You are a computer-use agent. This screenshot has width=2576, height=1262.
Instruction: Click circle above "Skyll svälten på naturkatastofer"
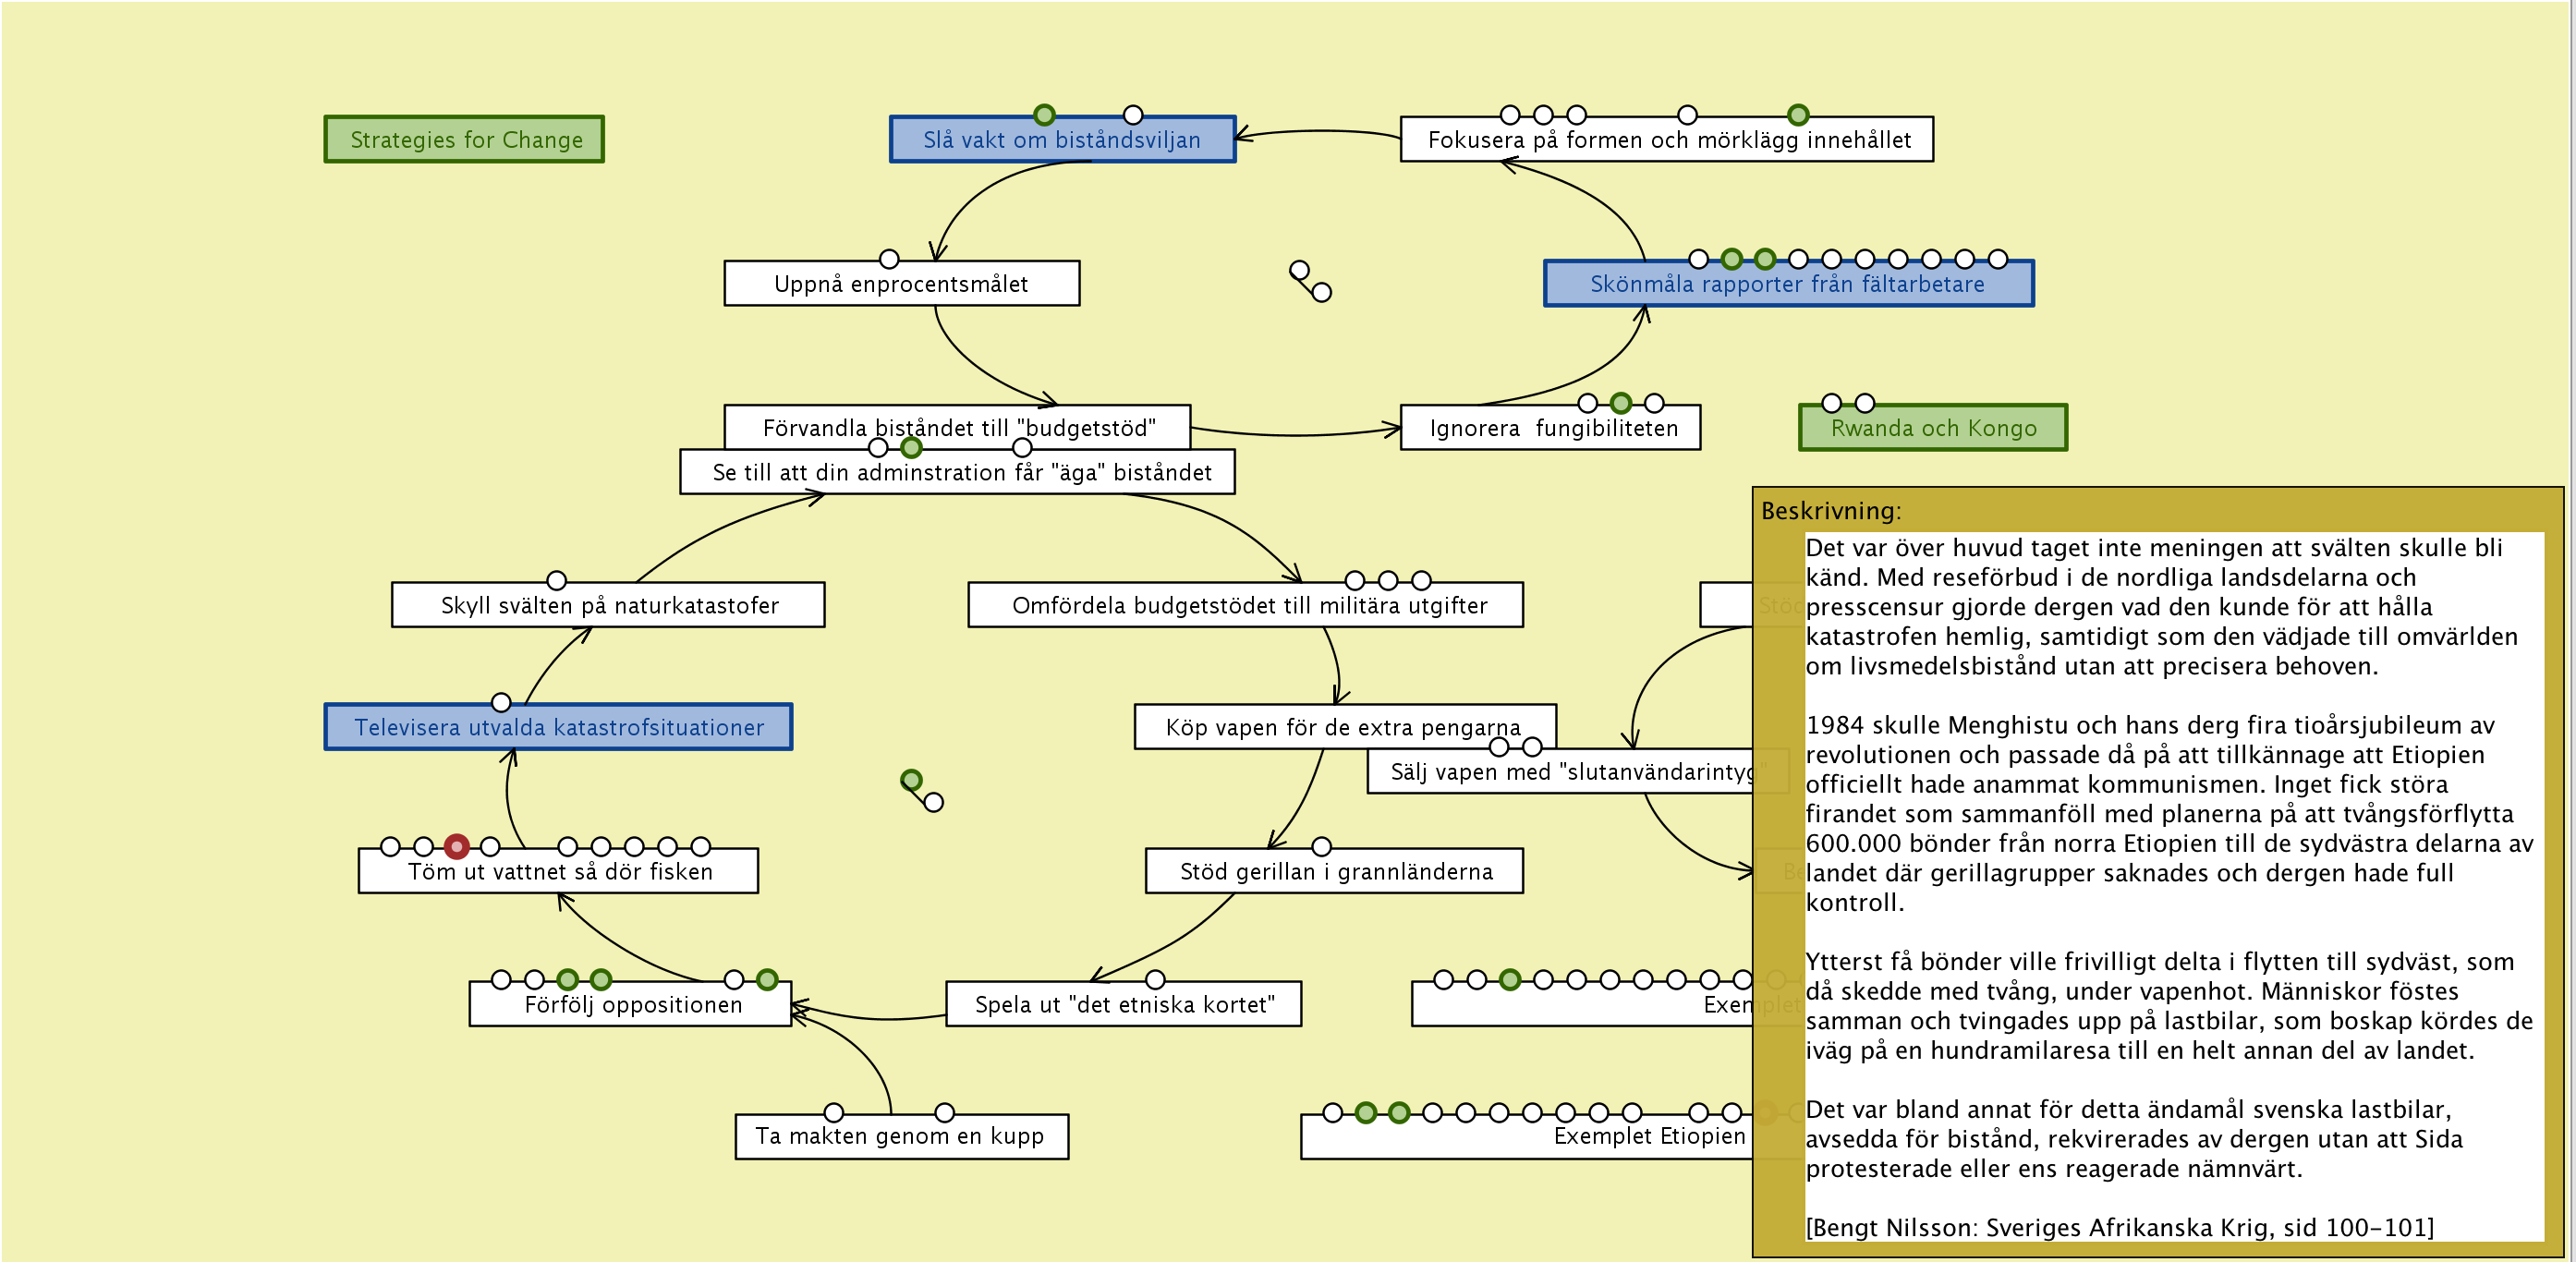(556, 580)
